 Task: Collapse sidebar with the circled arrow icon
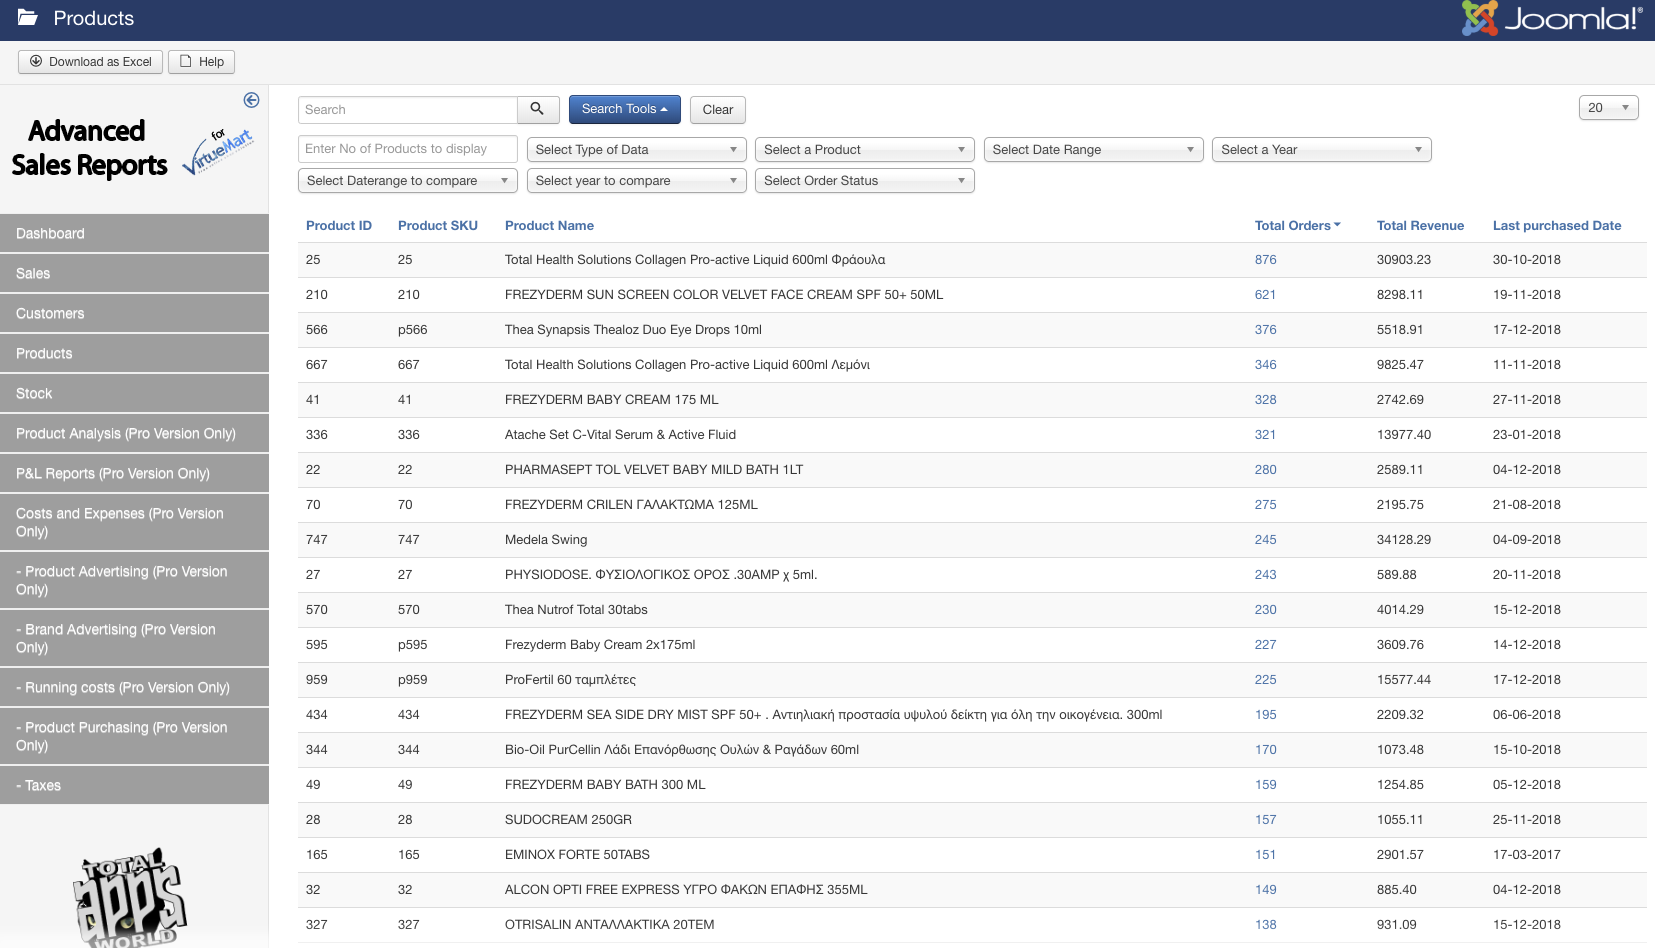click(x=251, y=100)
